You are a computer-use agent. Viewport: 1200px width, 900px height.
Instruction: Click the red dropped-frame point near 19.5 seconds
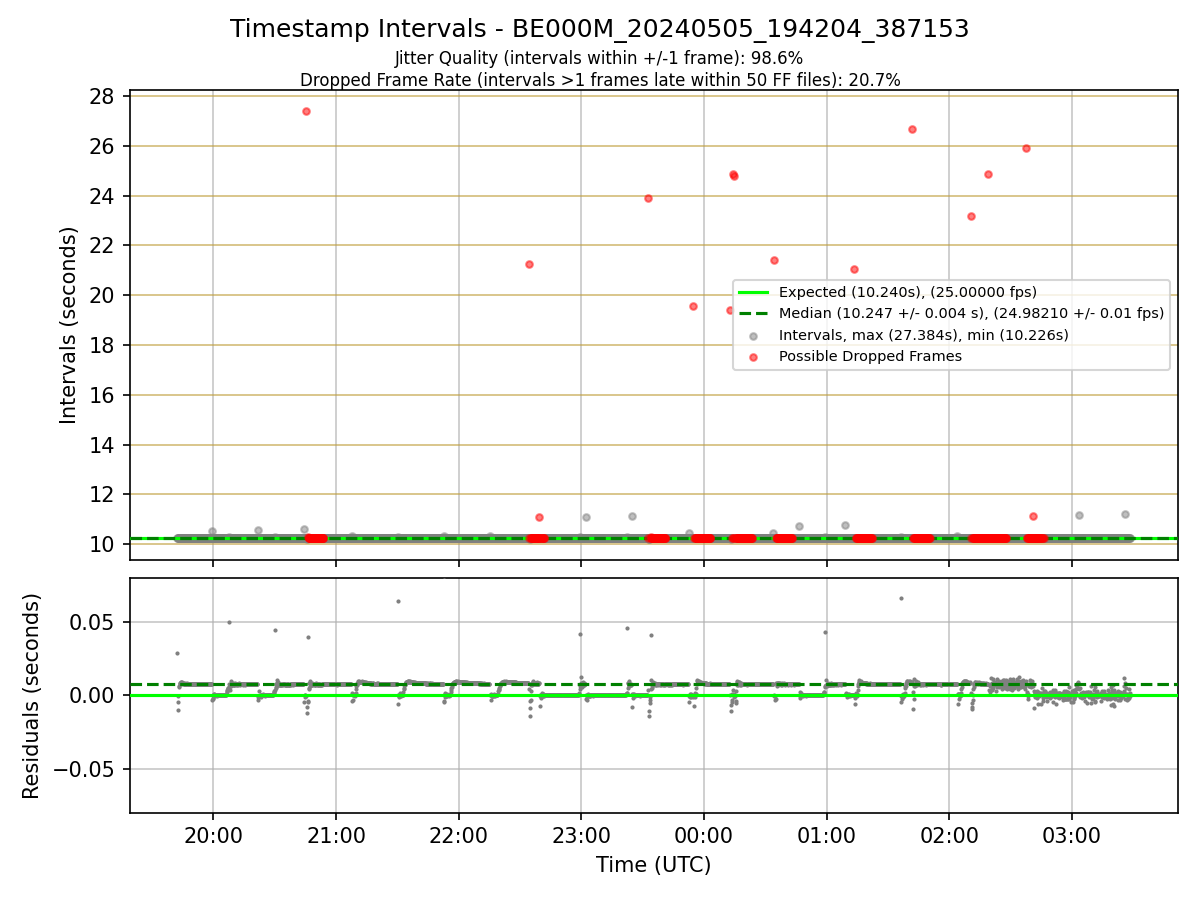pyautogui.click(x=693, y=306)
